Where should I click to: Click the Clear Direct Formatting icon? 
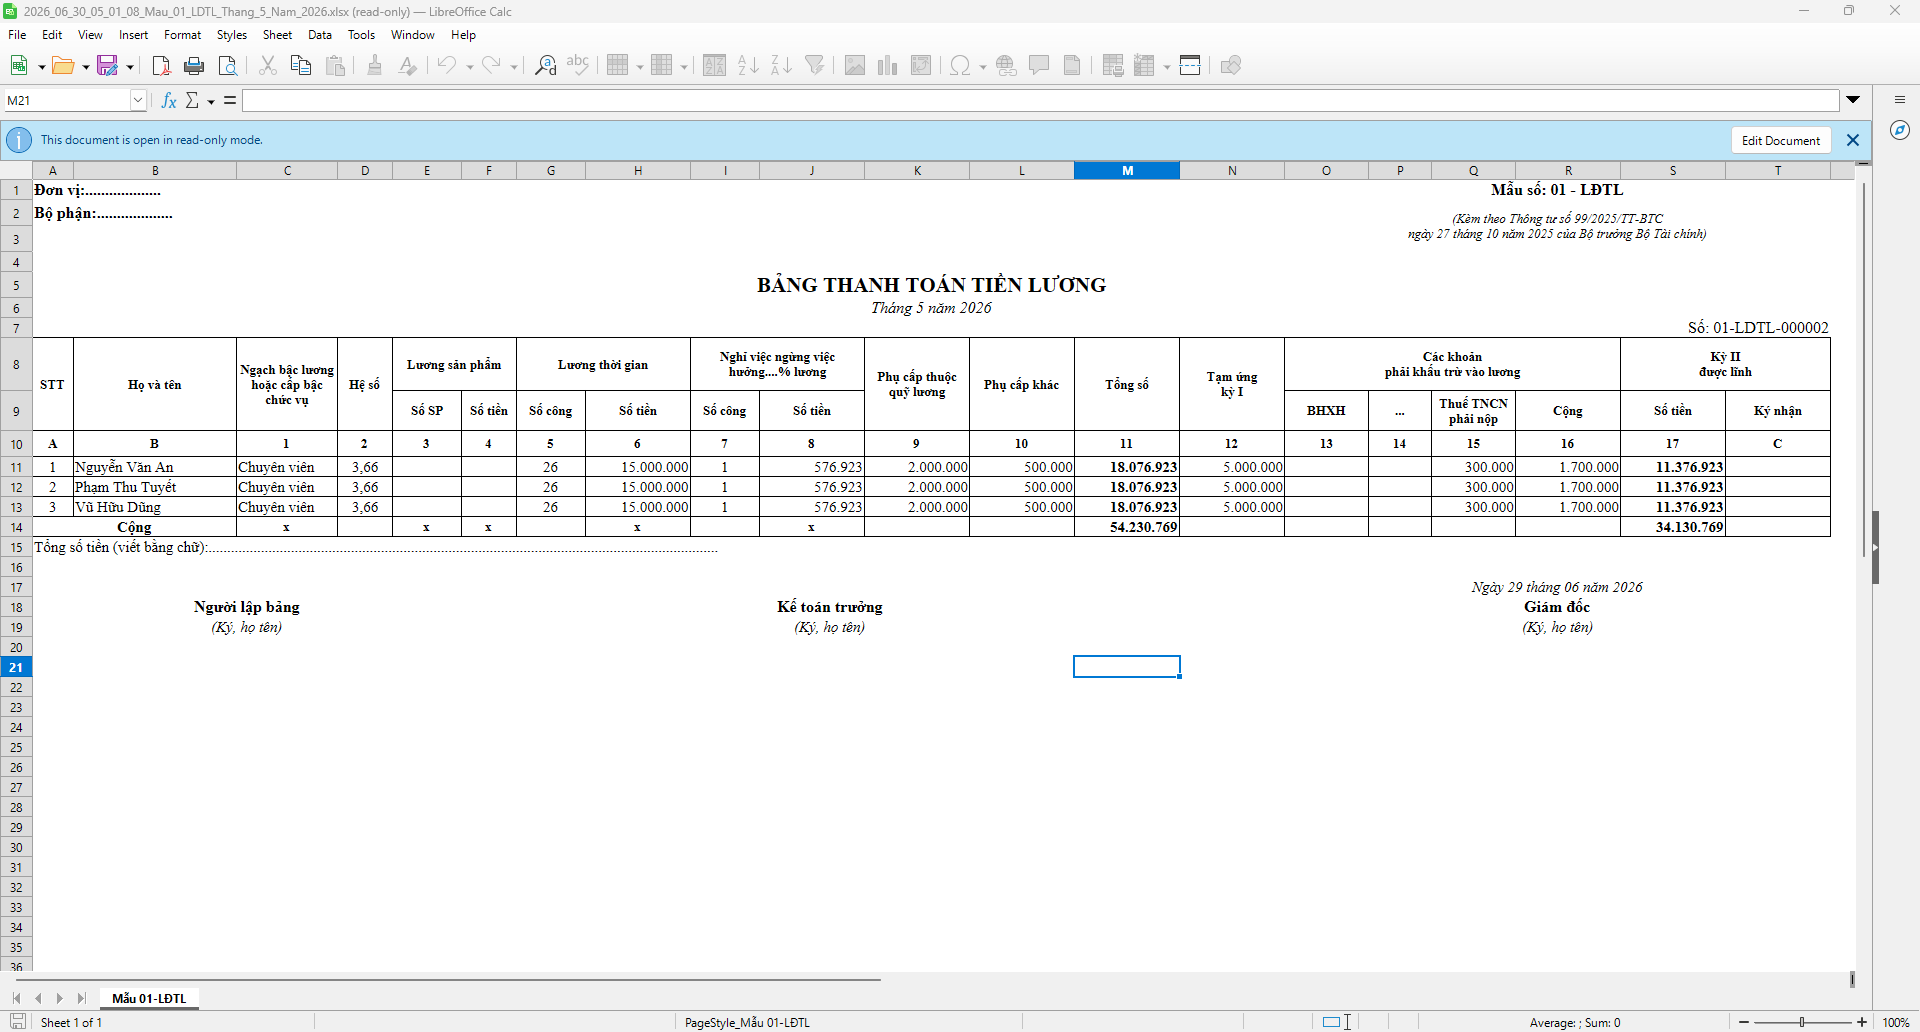click(x=407, y=66)
